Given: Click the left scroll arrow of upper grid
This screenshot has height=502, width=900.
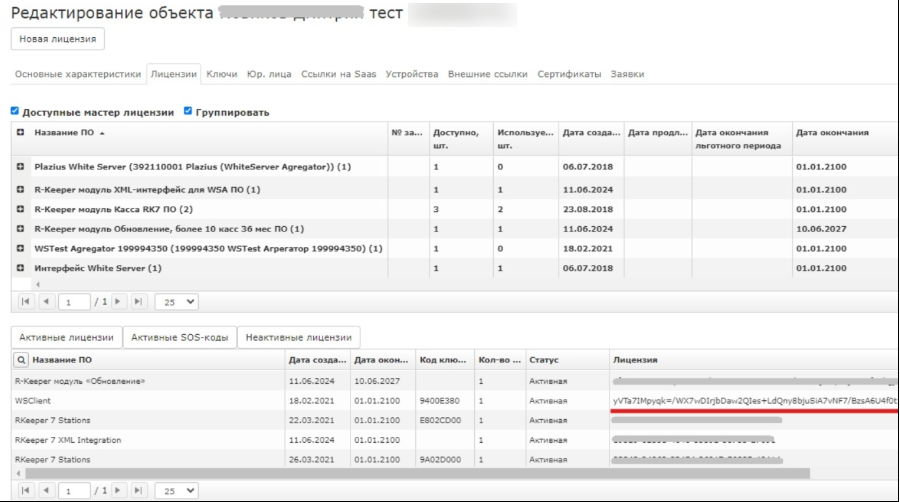Looking at the screenshot, I should pos(38,285).
